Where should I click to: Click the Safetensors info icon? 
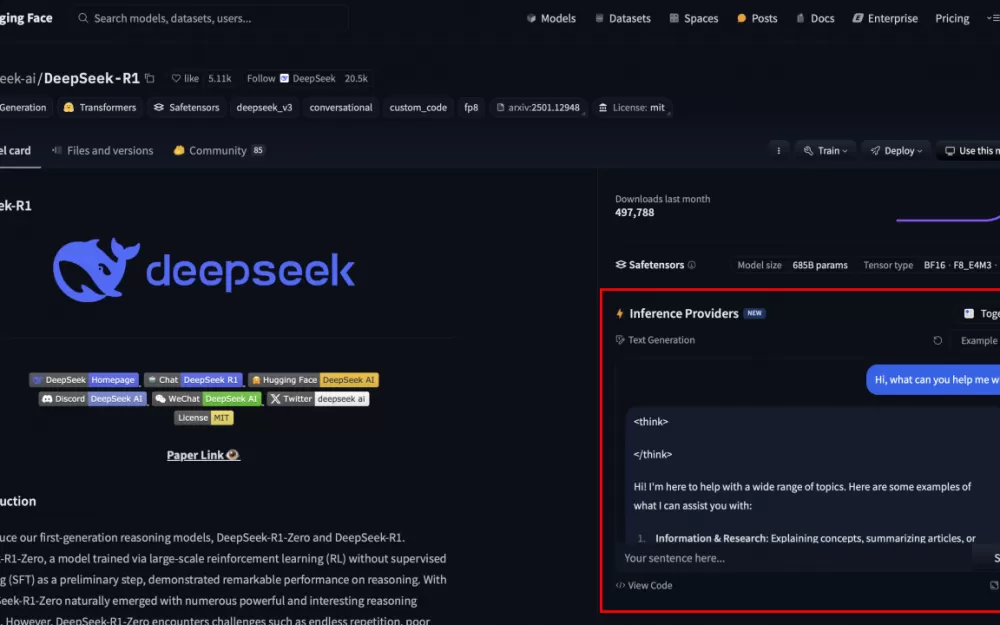tap(691, 265)
